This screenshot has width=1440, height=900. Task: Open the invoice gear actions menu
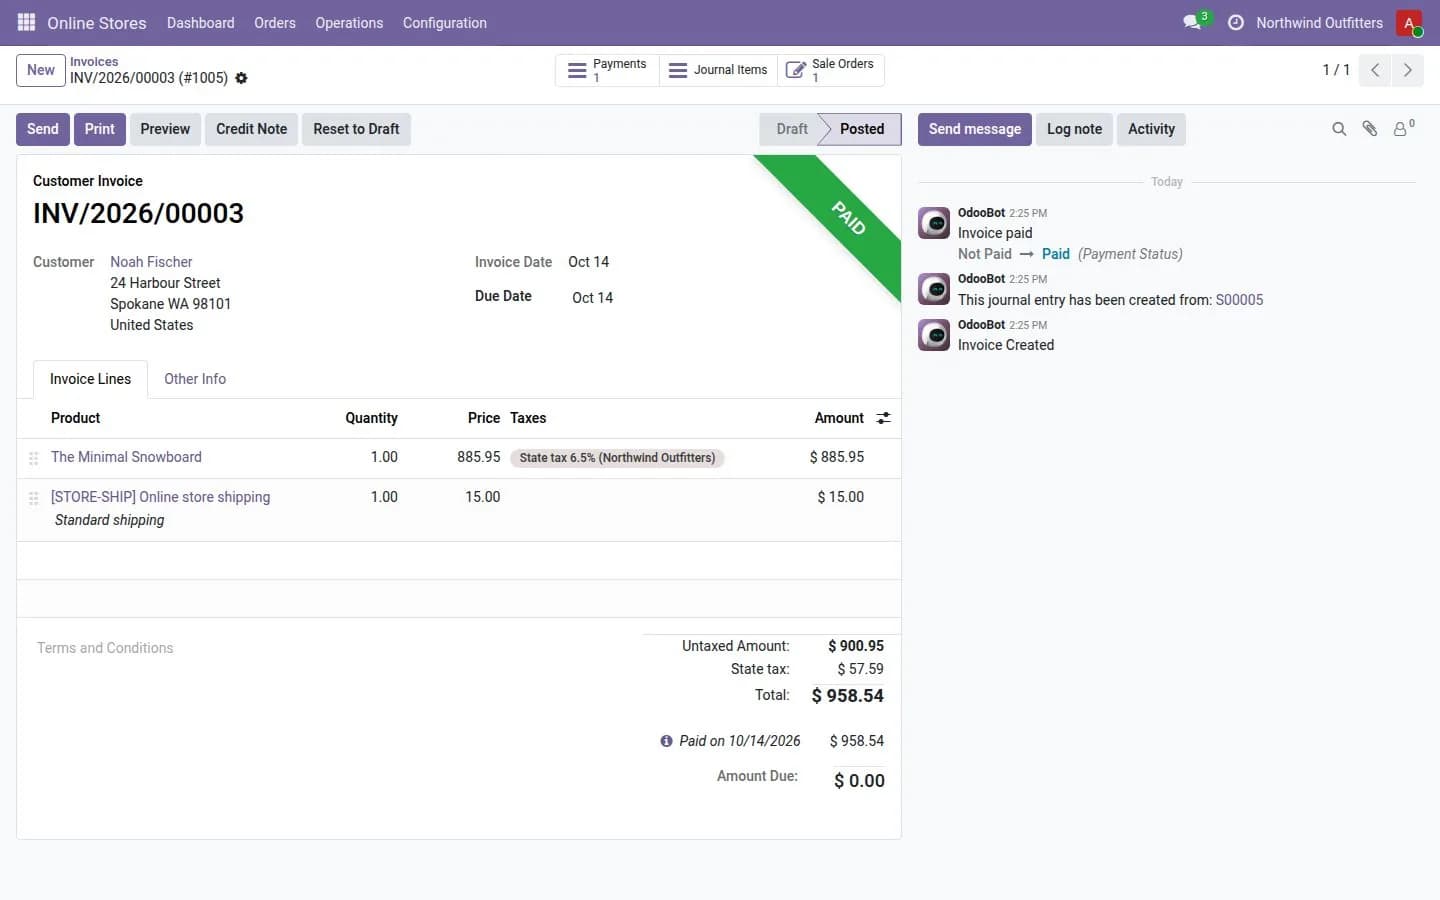pyautogui.click(x=241, y=78)
